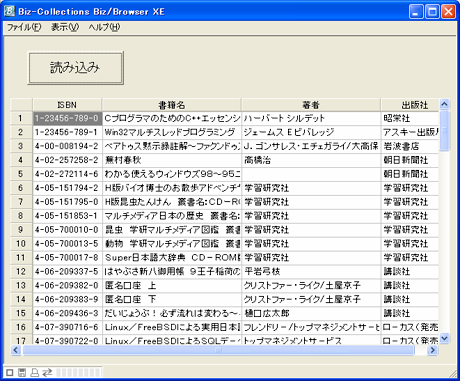Click the highlighted cell 1-23456-789-0
460x381 pixels.
(67, 118)
